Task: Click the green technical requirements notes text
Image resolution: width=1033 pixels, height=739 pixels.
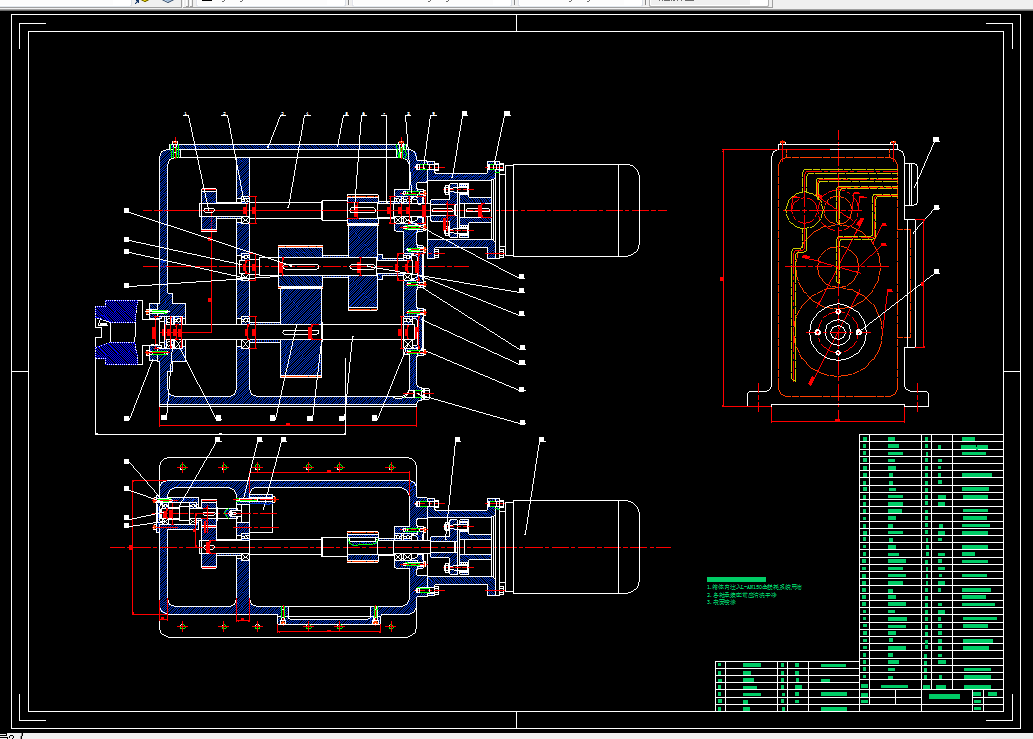Action: (x=754, y=591)
